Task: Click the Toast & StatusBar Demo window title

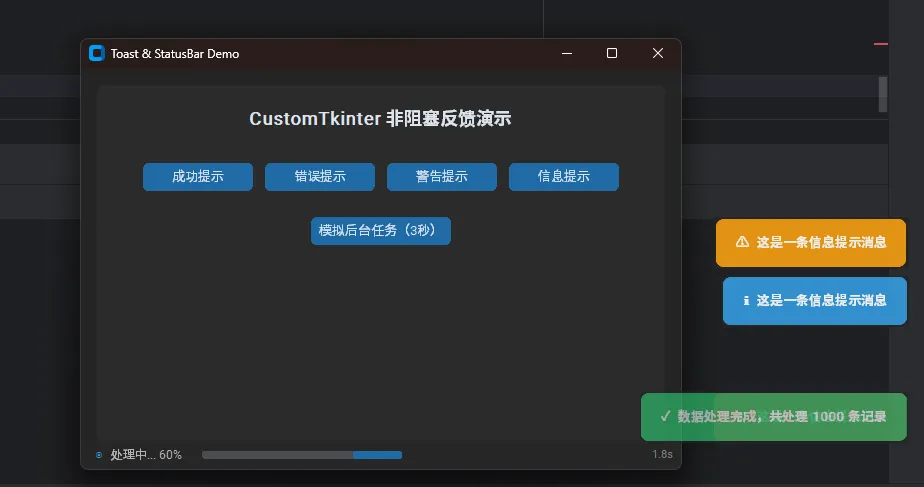Action: pyautogui.click(x=175, y=54)
